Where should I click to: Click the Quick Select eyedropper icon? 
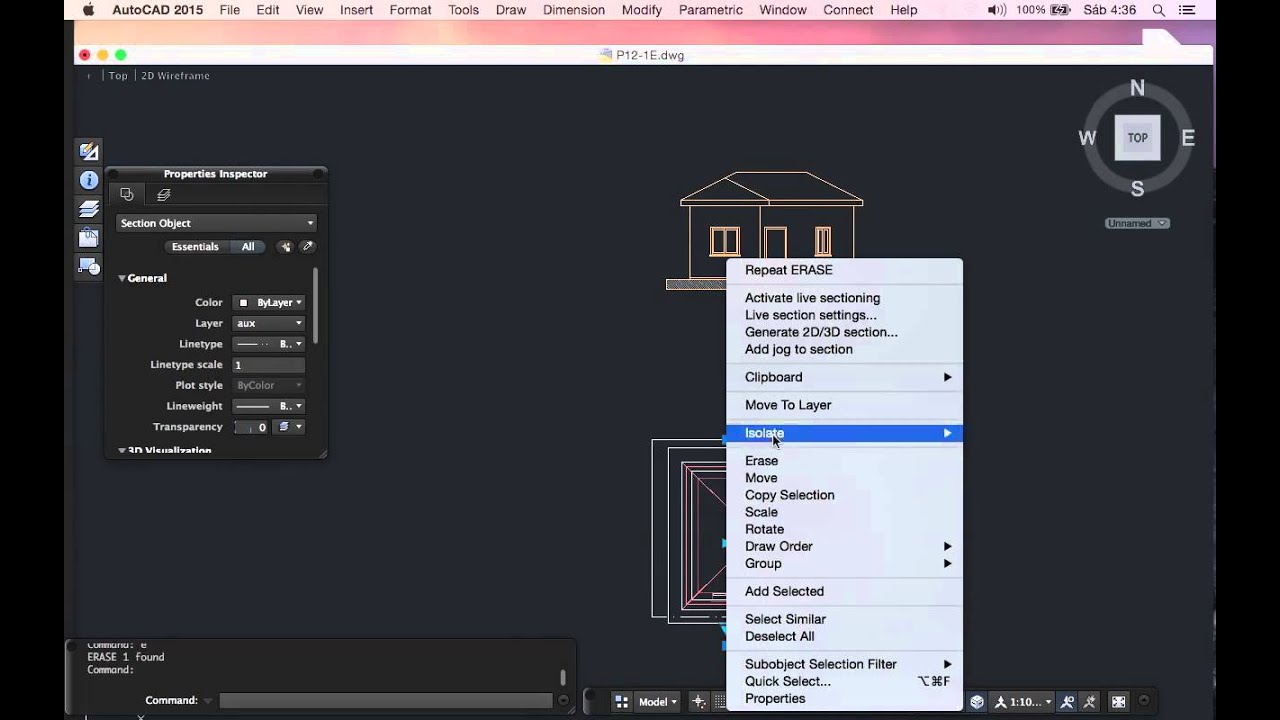[x=307, y=247]
